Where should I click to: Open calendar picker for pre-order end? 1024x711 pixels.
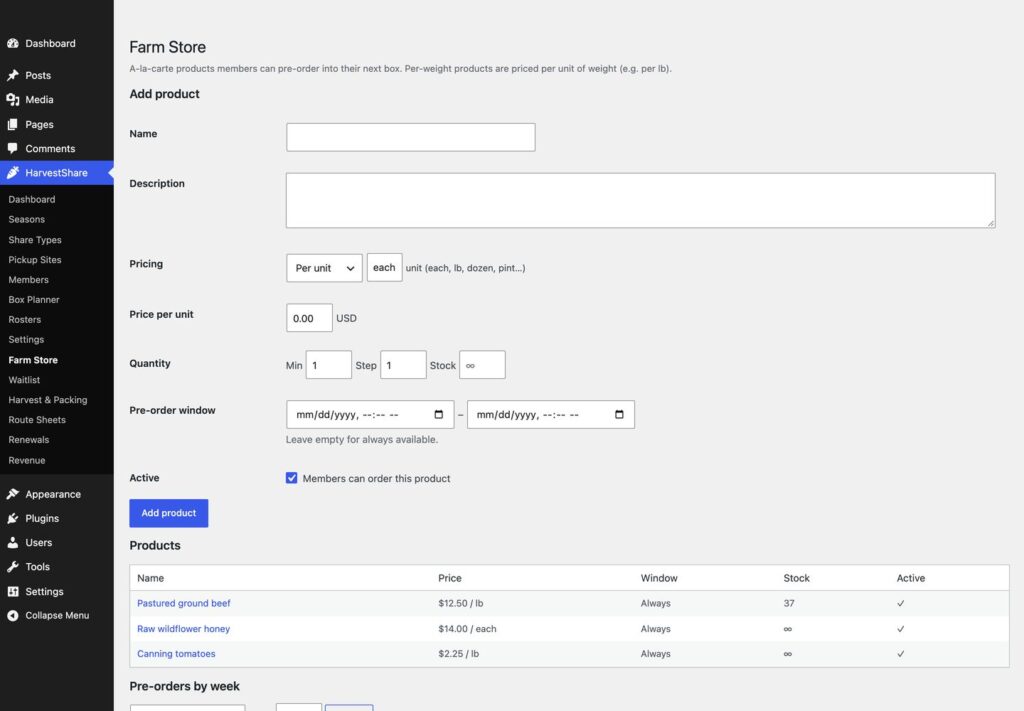pos(619,415)
